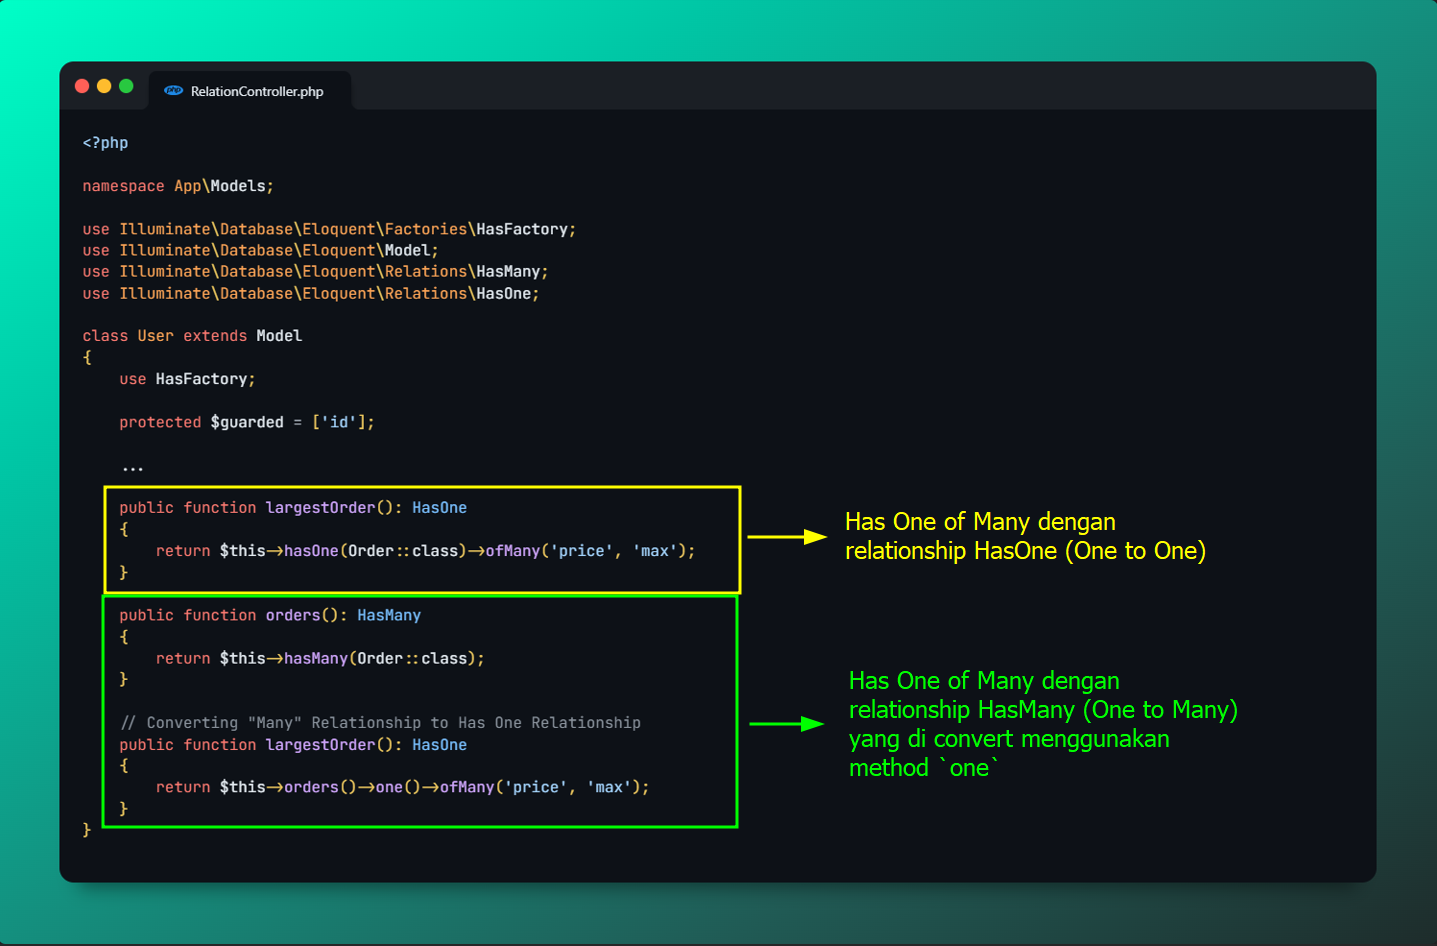The image size is (1437, 946).
Task: Select the RelationController.php tab
Action: pyautogui.click(x=256, y=91)
